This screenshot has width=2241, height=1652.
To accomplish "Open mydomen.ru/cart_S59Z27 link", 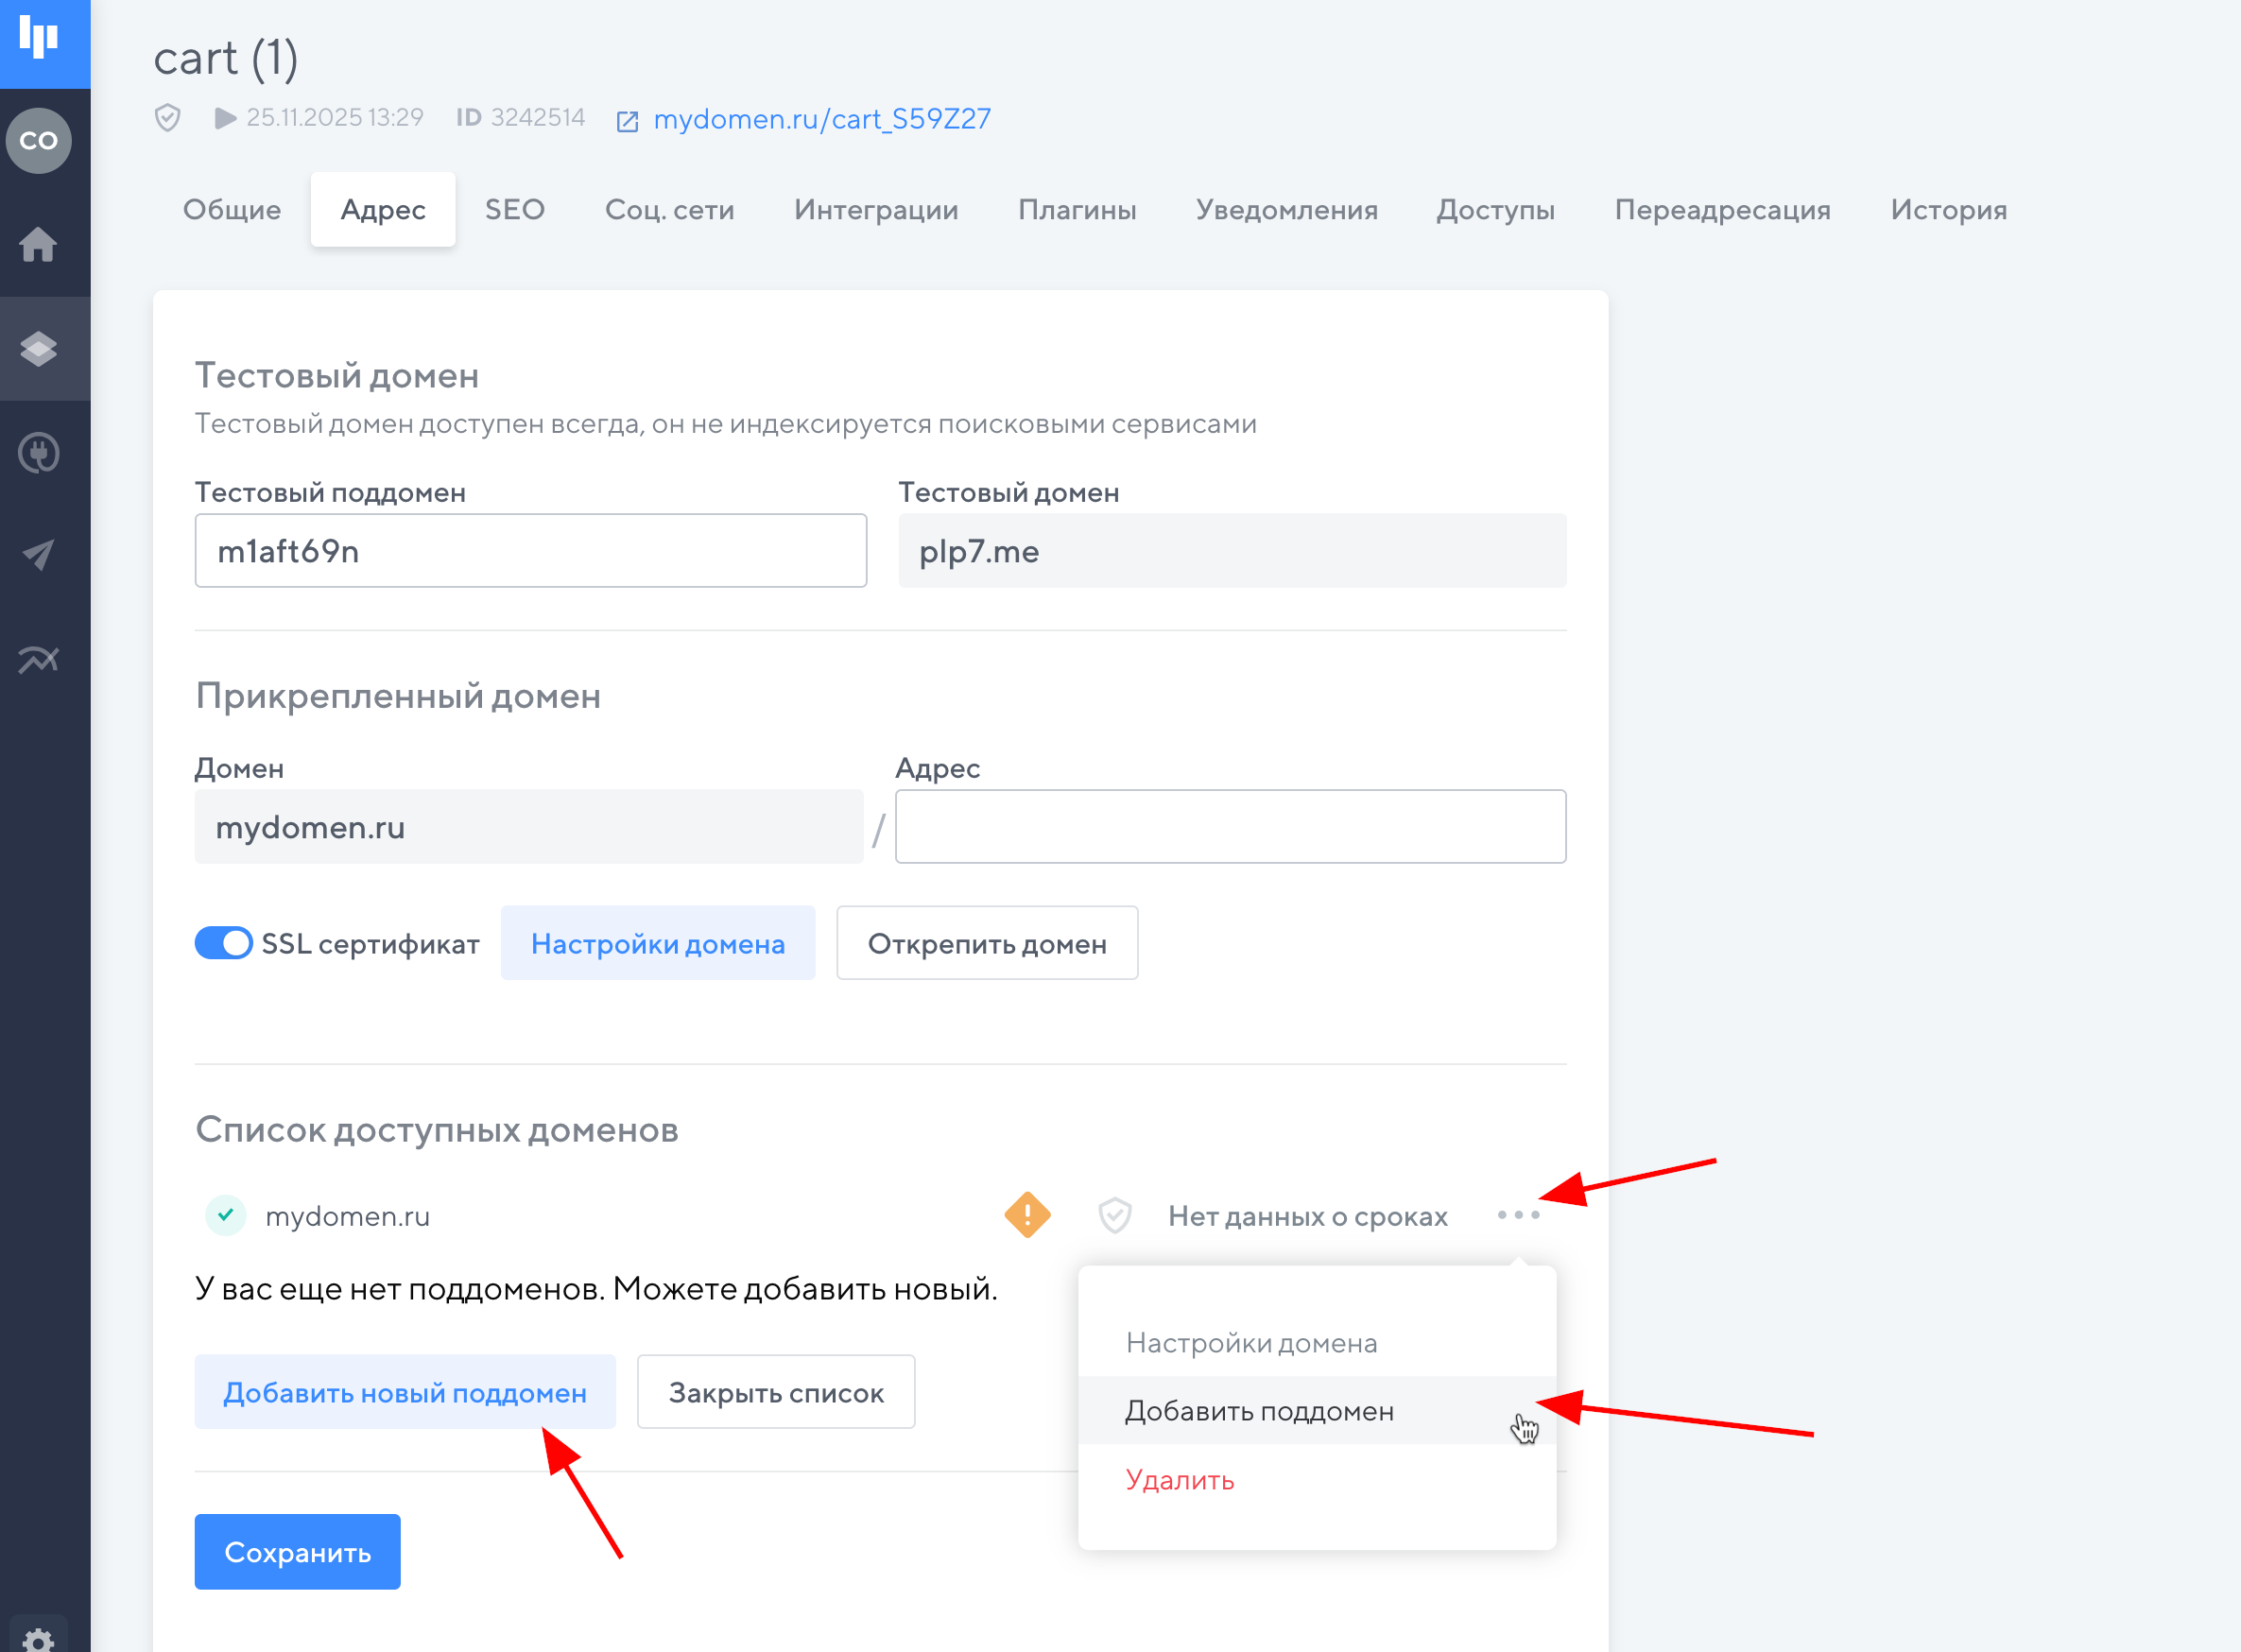I will tap(821, 119).
